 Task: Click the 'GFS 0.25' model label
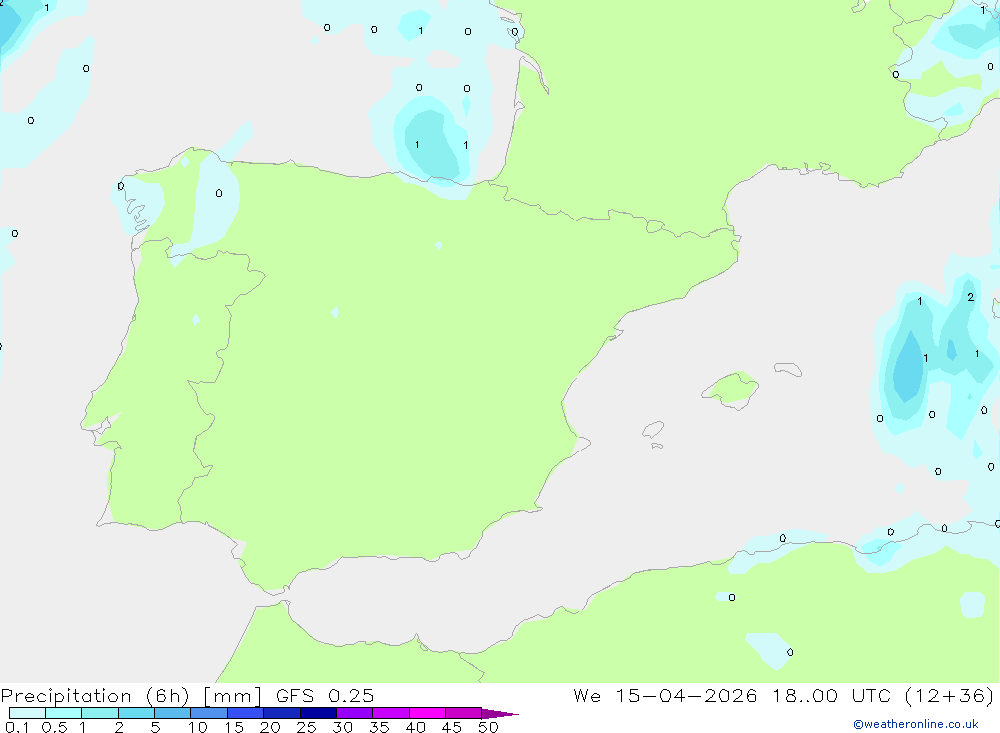click(x=325, y=695)
